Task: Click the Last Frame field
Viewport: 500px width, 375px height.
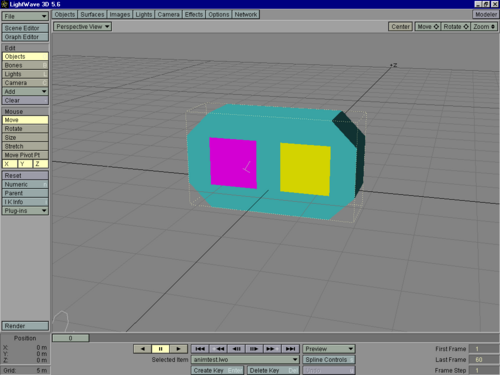Action: (484, 360)
